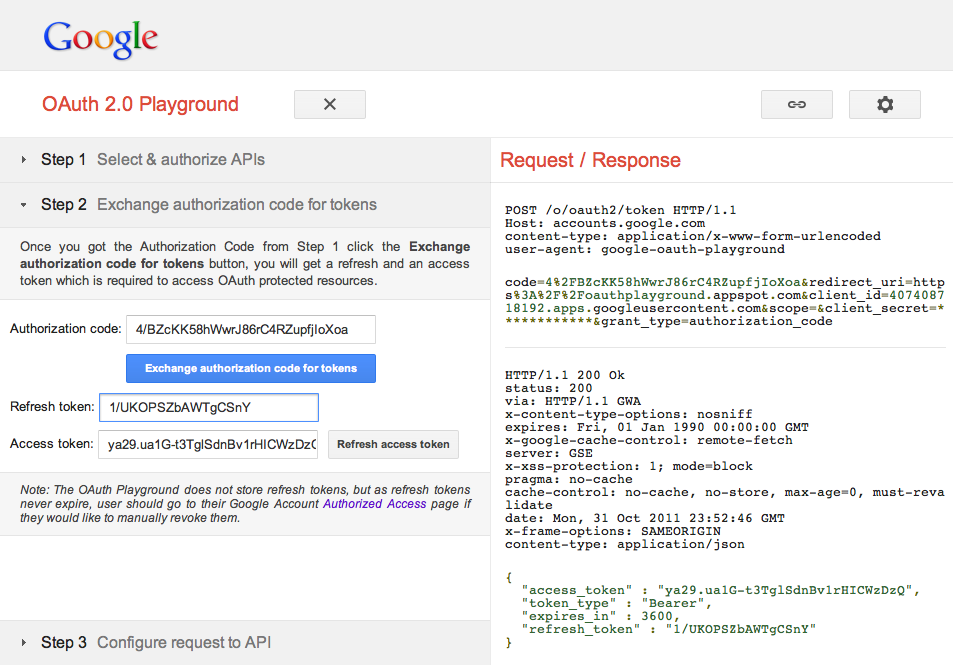Collapse Step 2 disclosure triangle
The image size is (953, 665).
pos(24,205)
